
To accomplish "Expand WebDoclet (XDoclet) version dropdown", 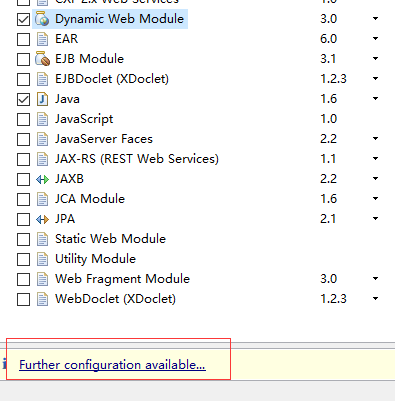I will point(375,299).
